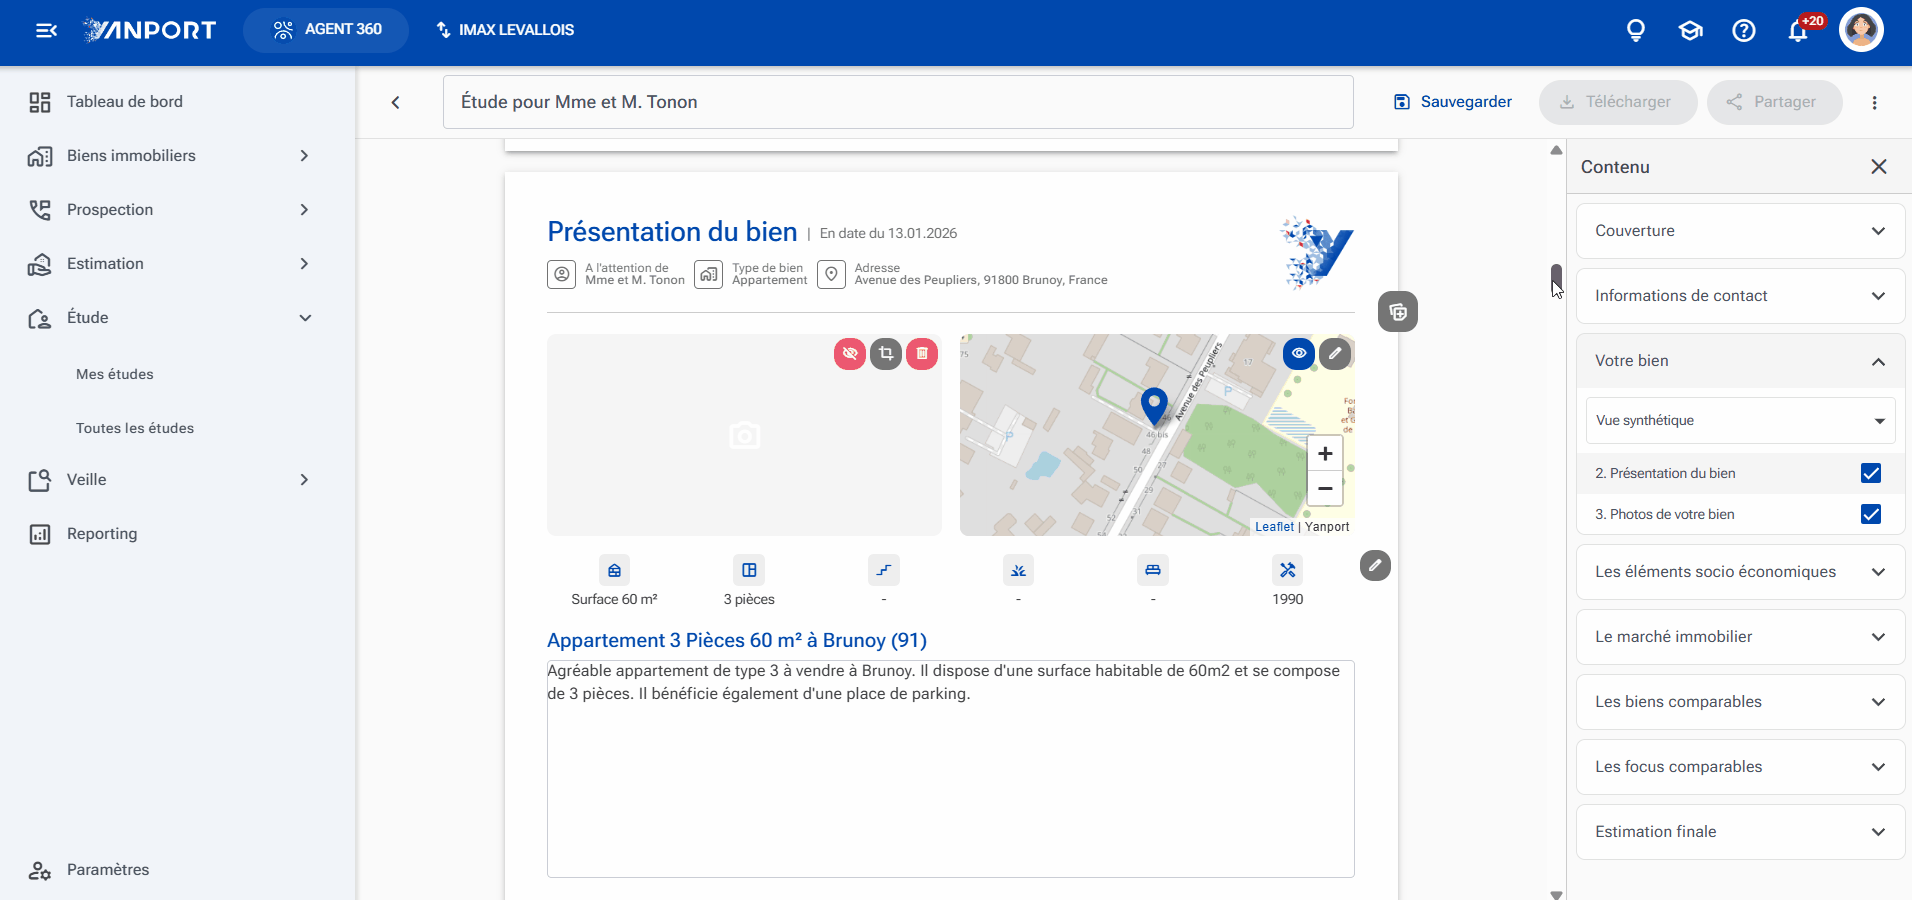Open the Vue synthétique dropdown
This screenshot has height=900, width=1912.
(x=1740, y=421)
